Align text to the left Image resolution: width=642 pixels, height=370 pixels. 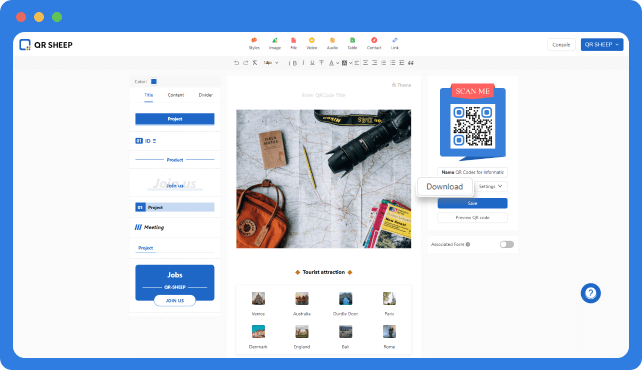(357, 63)
